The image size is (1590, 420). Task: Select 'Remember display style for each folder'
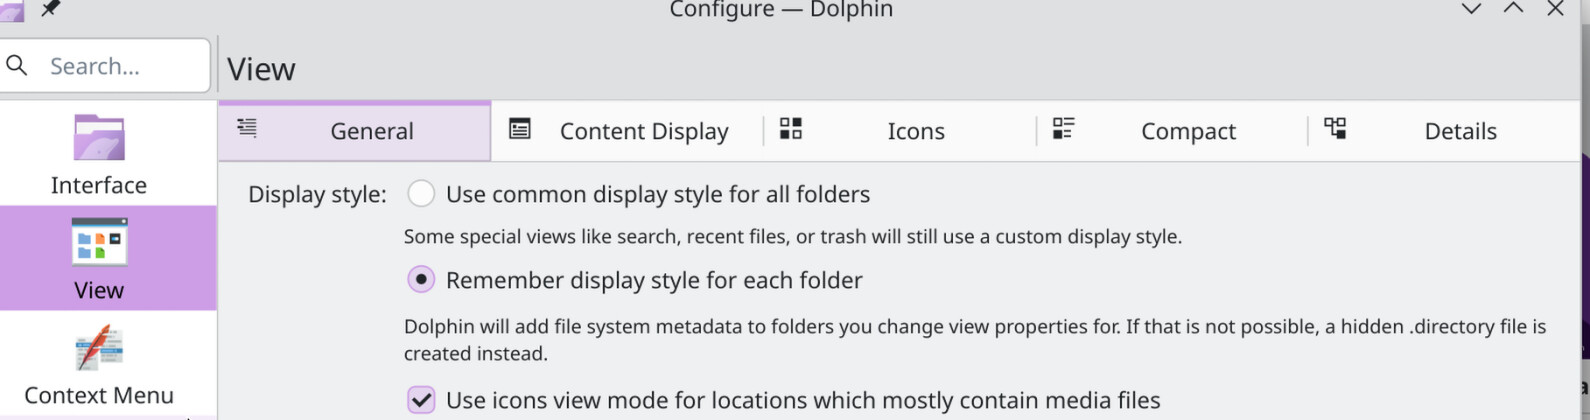click(421, 280)
